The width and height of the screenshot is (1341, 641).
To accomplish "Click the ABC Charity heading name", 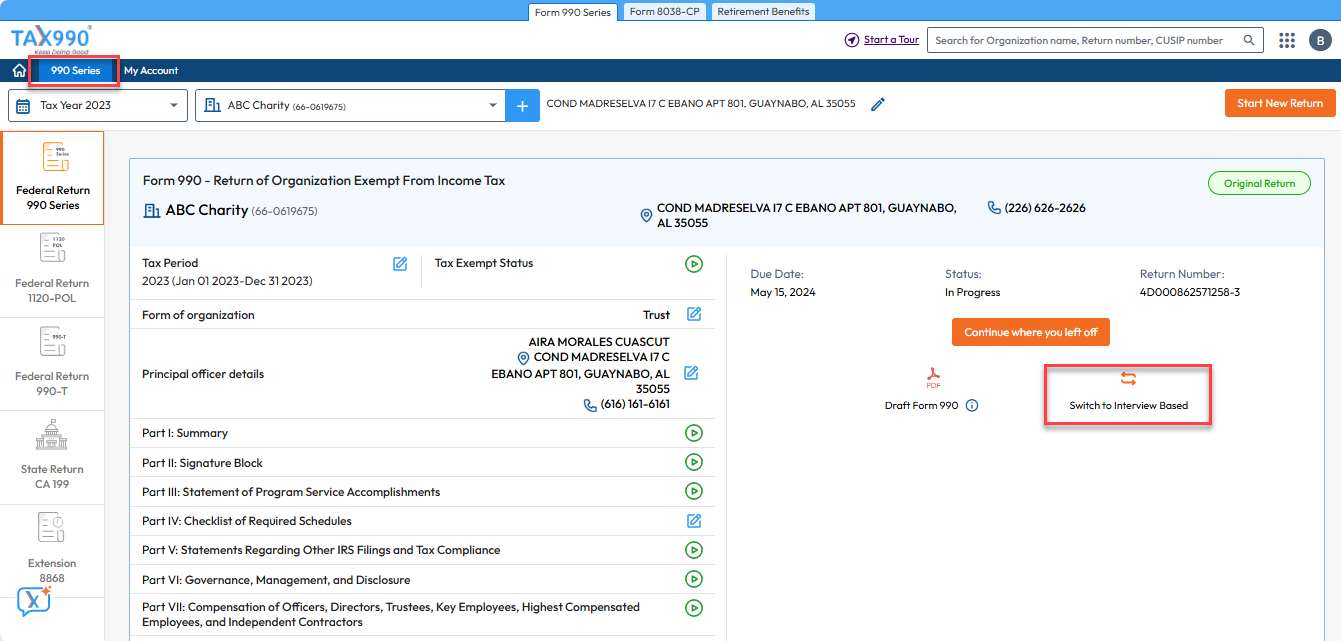I will click(206, 210).
